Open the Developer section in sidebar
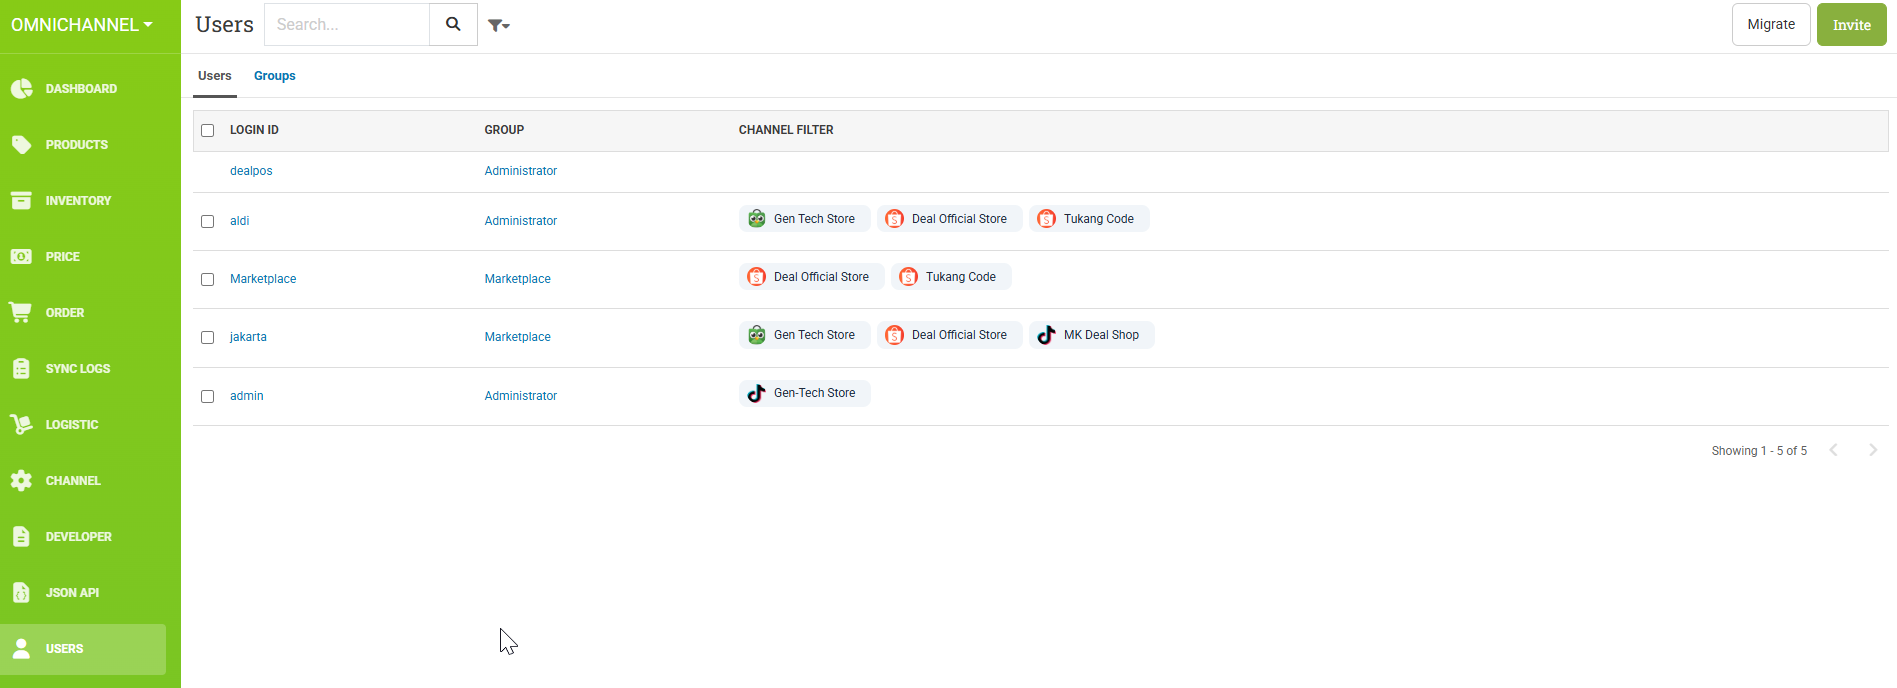Image resolution: width=1897 pixels, height=688 pixels. pyautogui.click(x=78, y=537)
